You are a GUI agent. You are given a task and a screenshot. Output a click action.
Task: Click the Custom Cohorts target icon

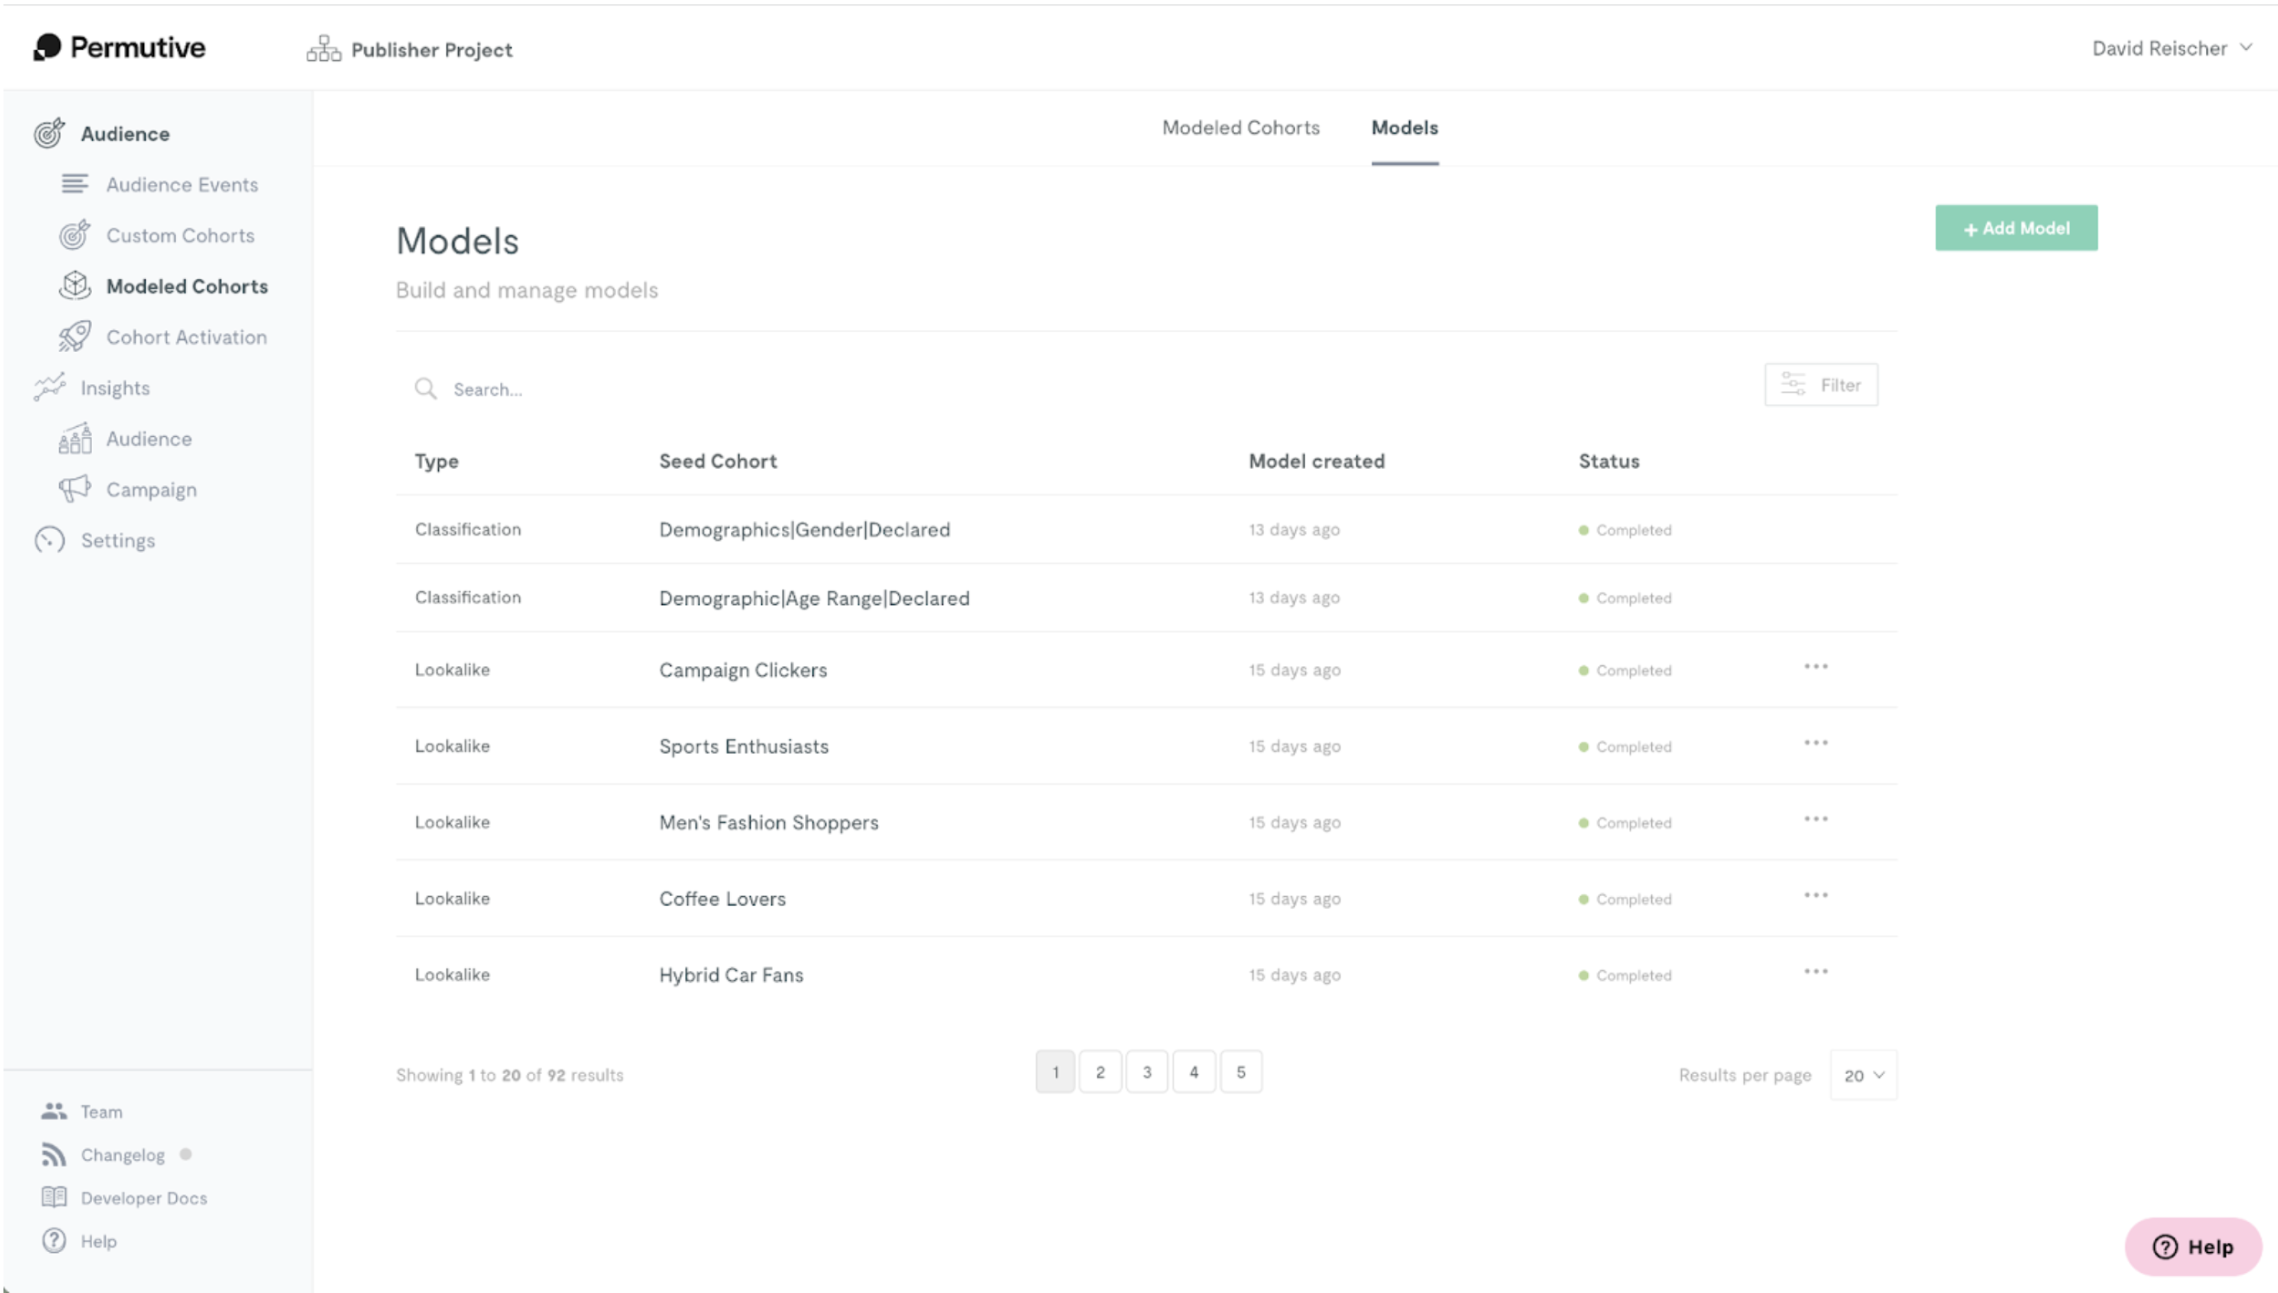(x=74, y=235)
